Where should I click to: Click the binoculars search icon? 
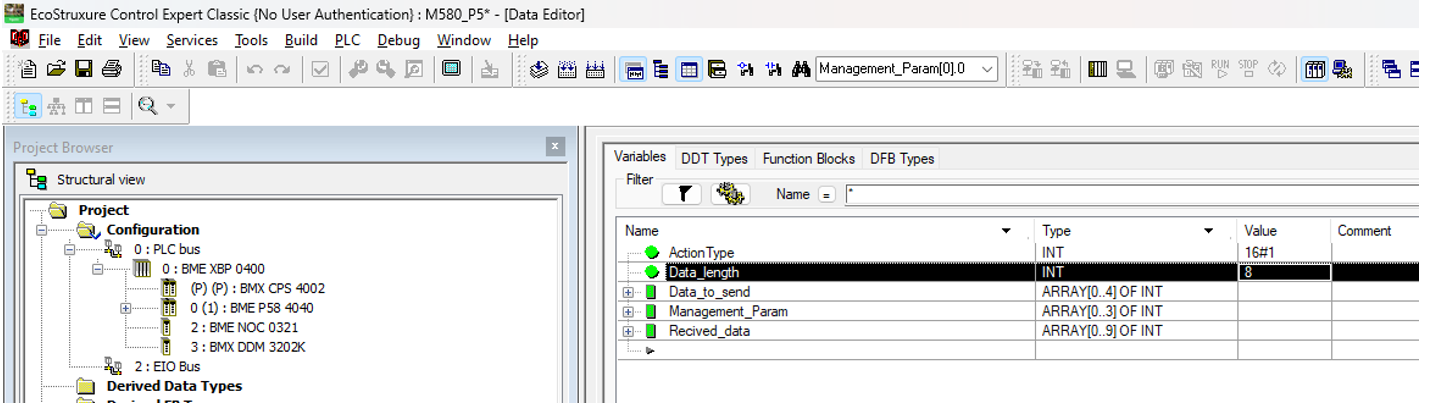point(800,69)
